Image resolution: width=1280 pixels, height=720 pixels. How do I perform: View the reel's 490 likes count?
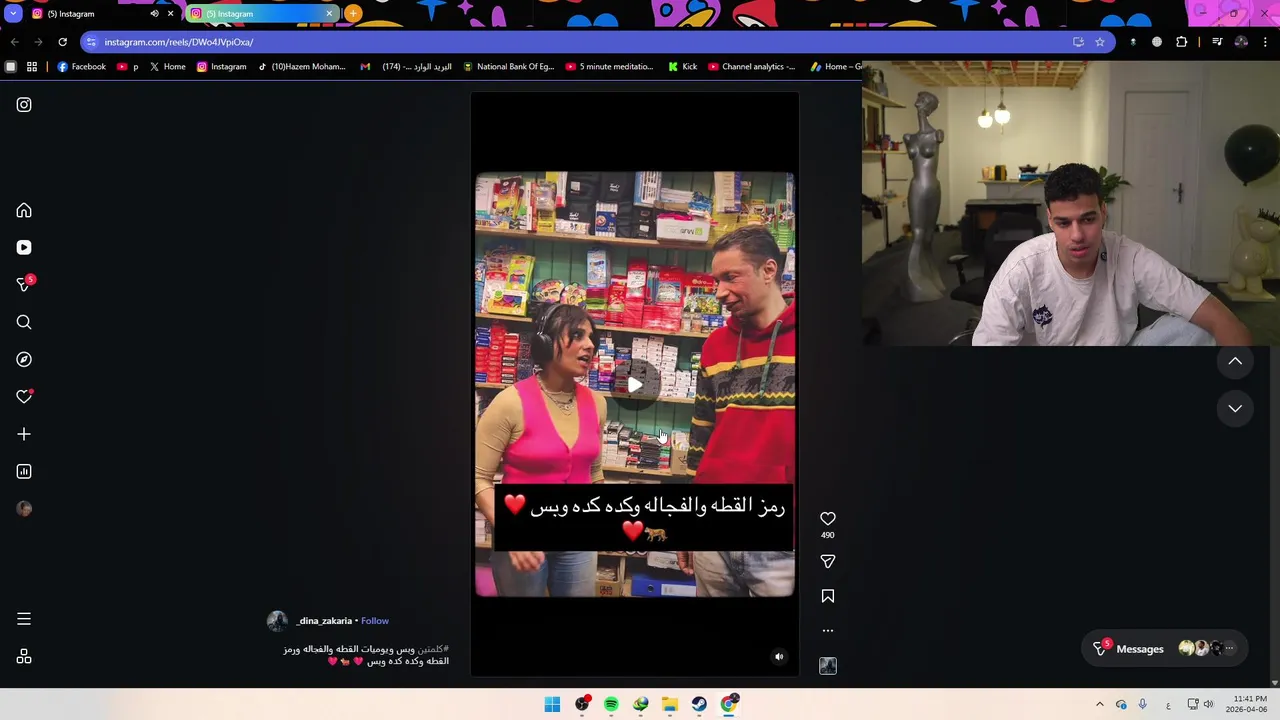[x=828, y=536]
